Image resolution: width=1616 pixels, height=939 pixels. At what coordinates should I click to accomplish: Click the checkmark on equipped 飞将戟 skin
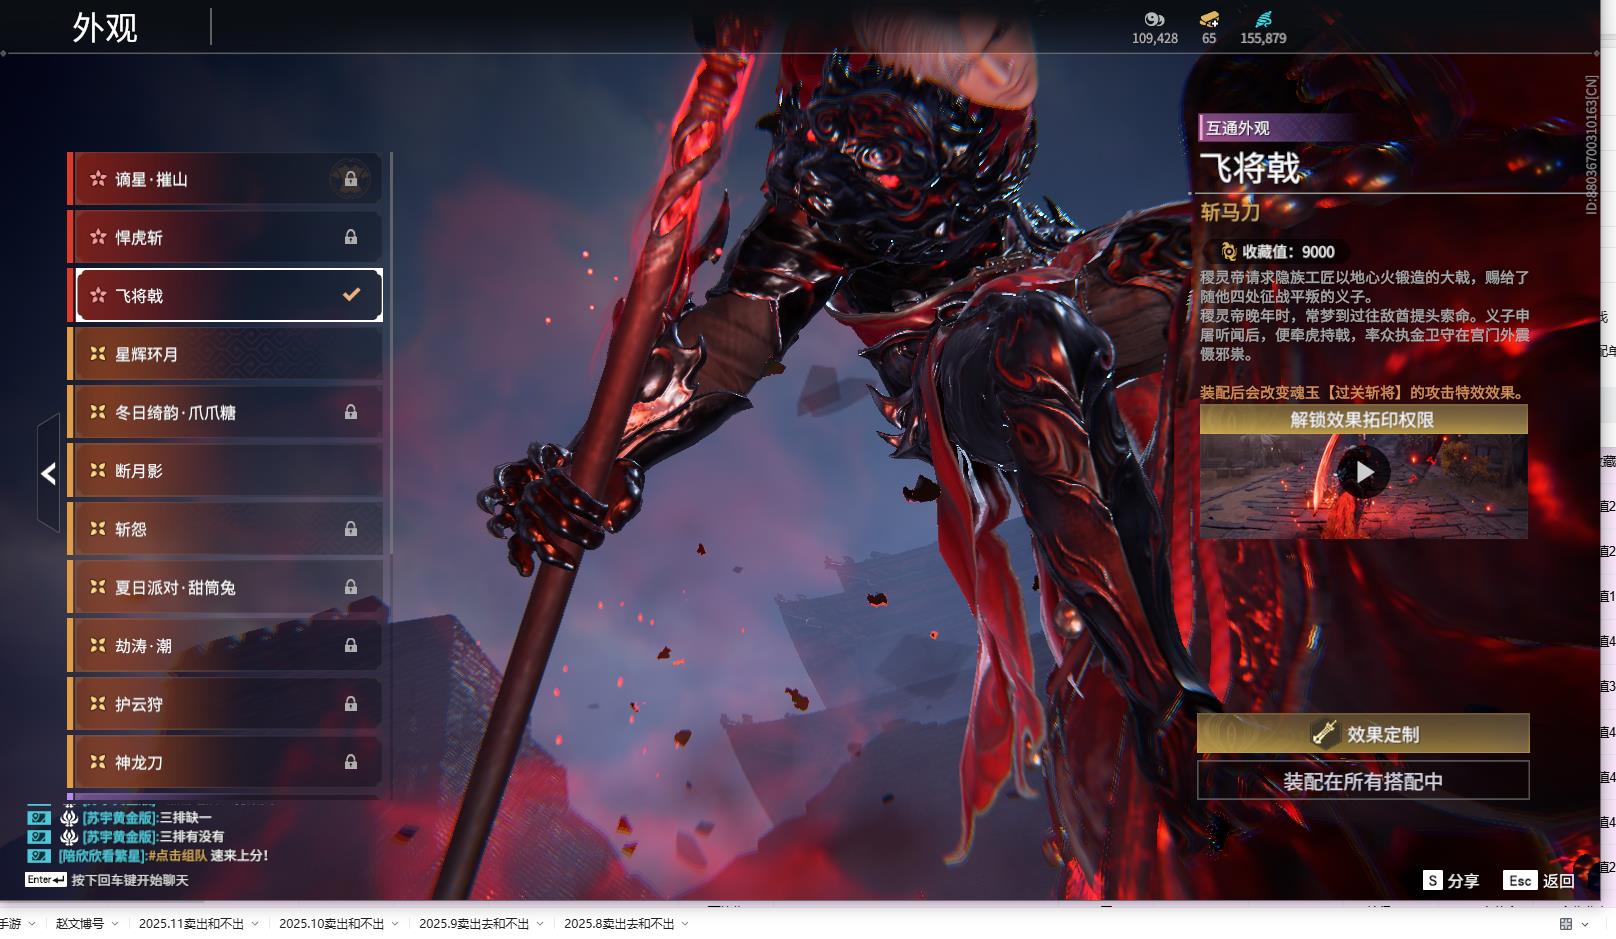[351, 295]
